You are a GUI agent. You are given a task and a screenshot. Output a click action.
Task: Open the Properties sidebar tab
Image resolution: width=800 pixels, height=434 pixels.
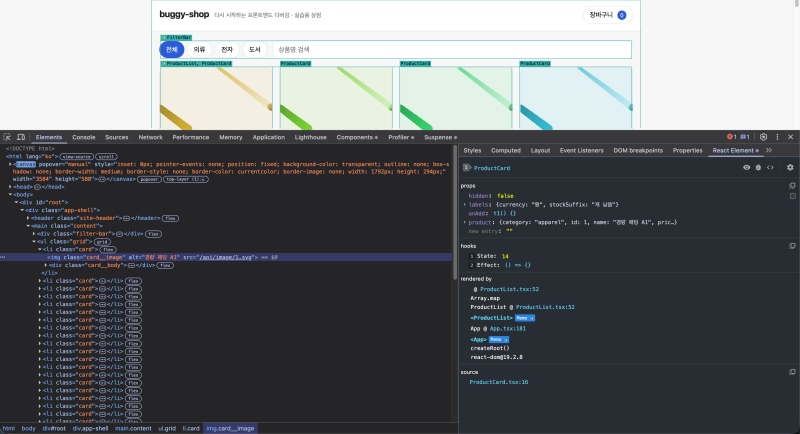[x=687, y=150]
